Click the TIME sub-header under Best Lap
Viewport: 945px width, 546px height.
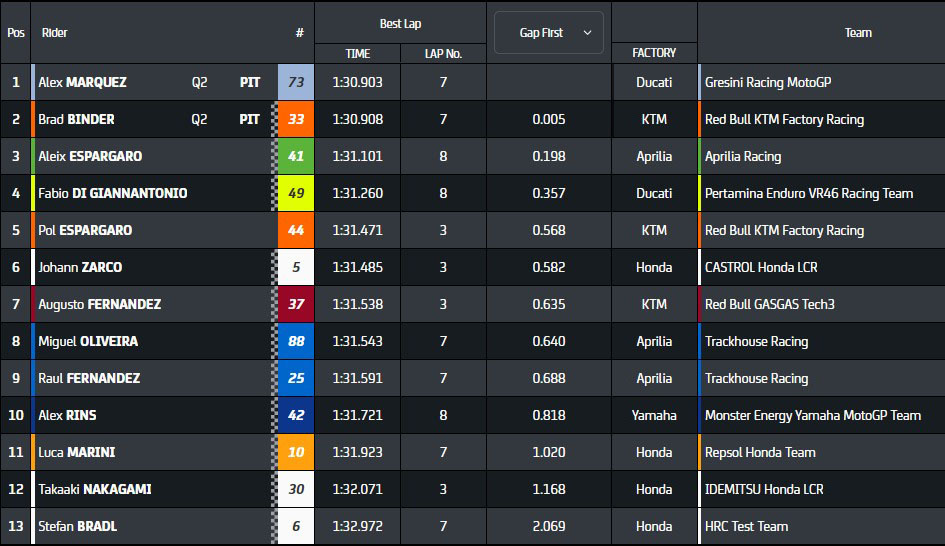(x=357, y=54)
